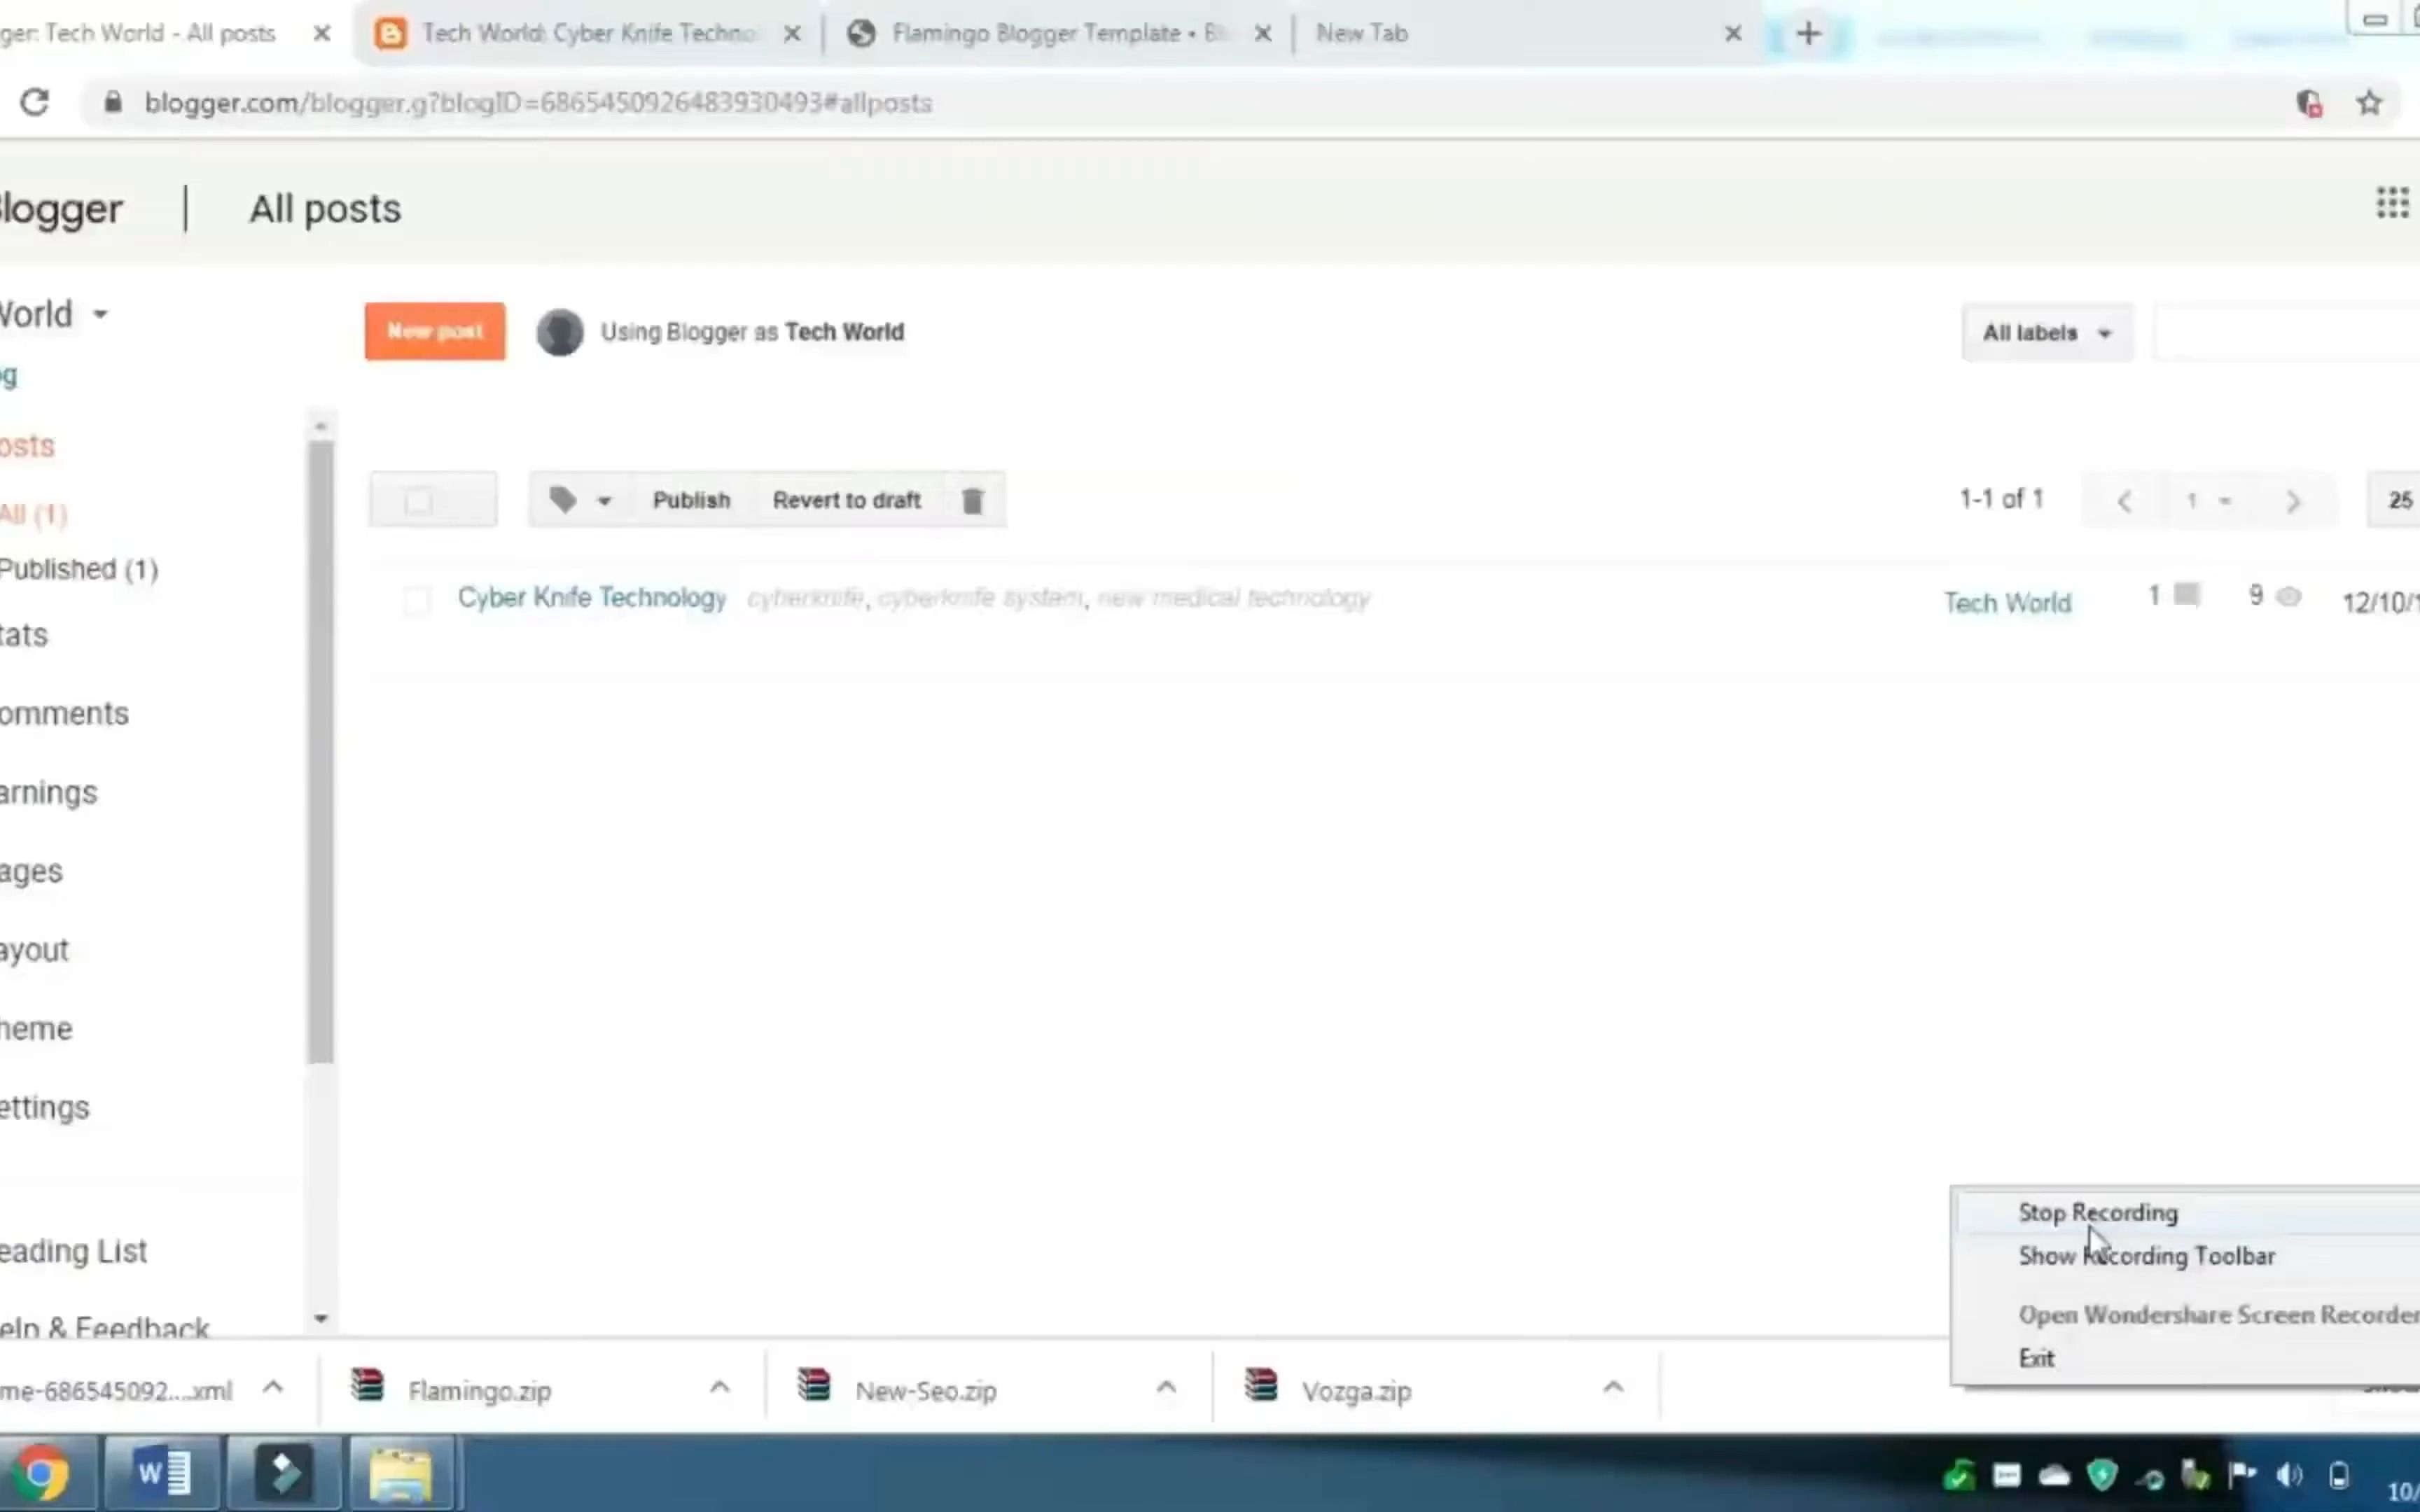Expand the All labels dropdown filter
2420x1512 pixels.
coord(2047,331)
